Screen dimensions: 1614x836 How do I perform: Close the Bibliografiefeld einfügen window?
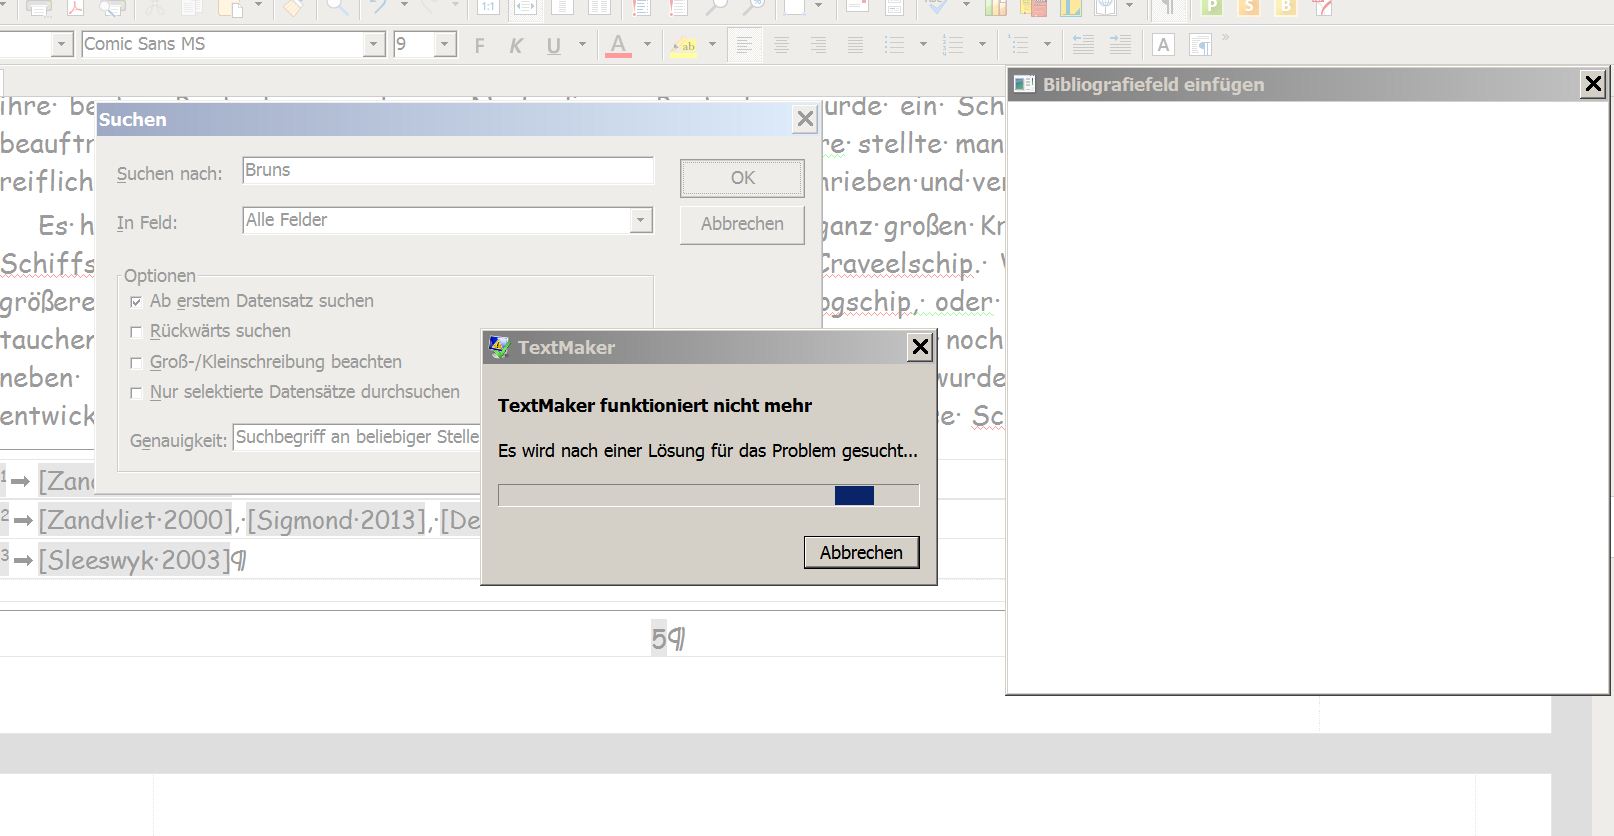[1593, 84]
